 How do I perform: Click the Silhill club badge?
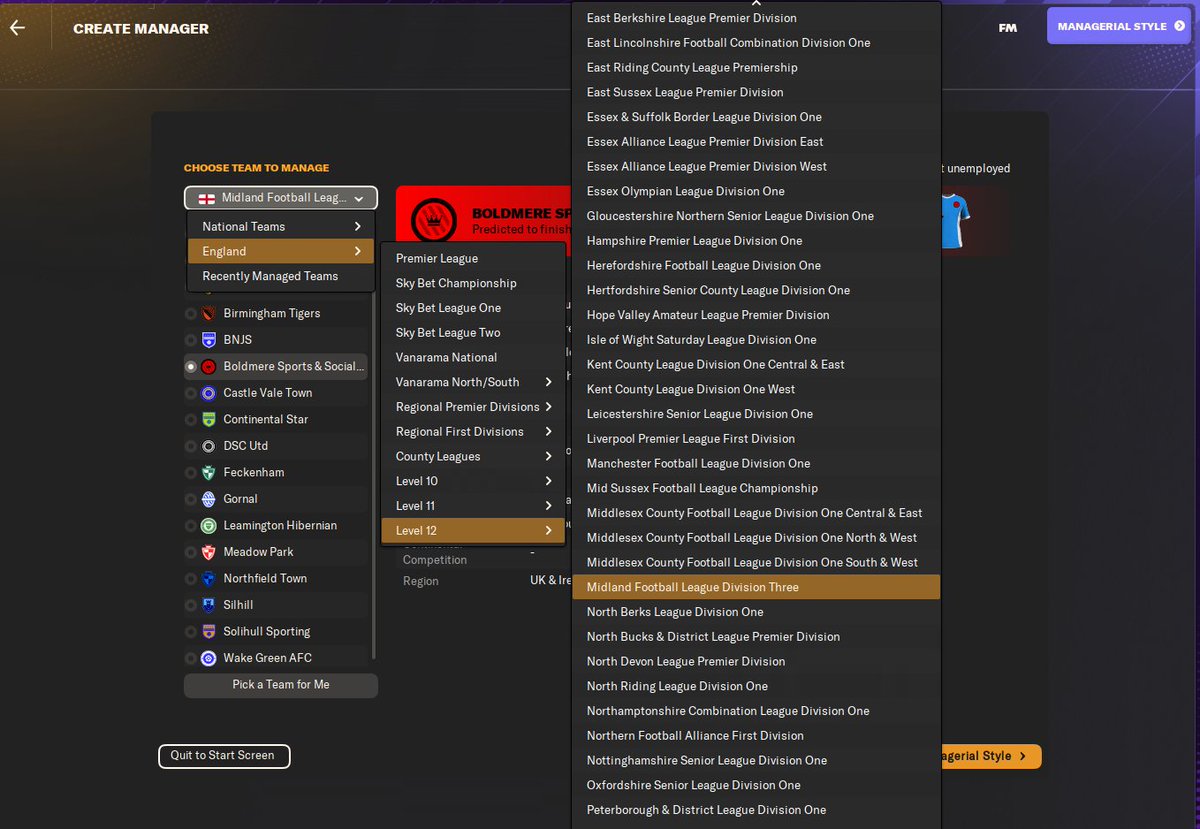point(208,605)
